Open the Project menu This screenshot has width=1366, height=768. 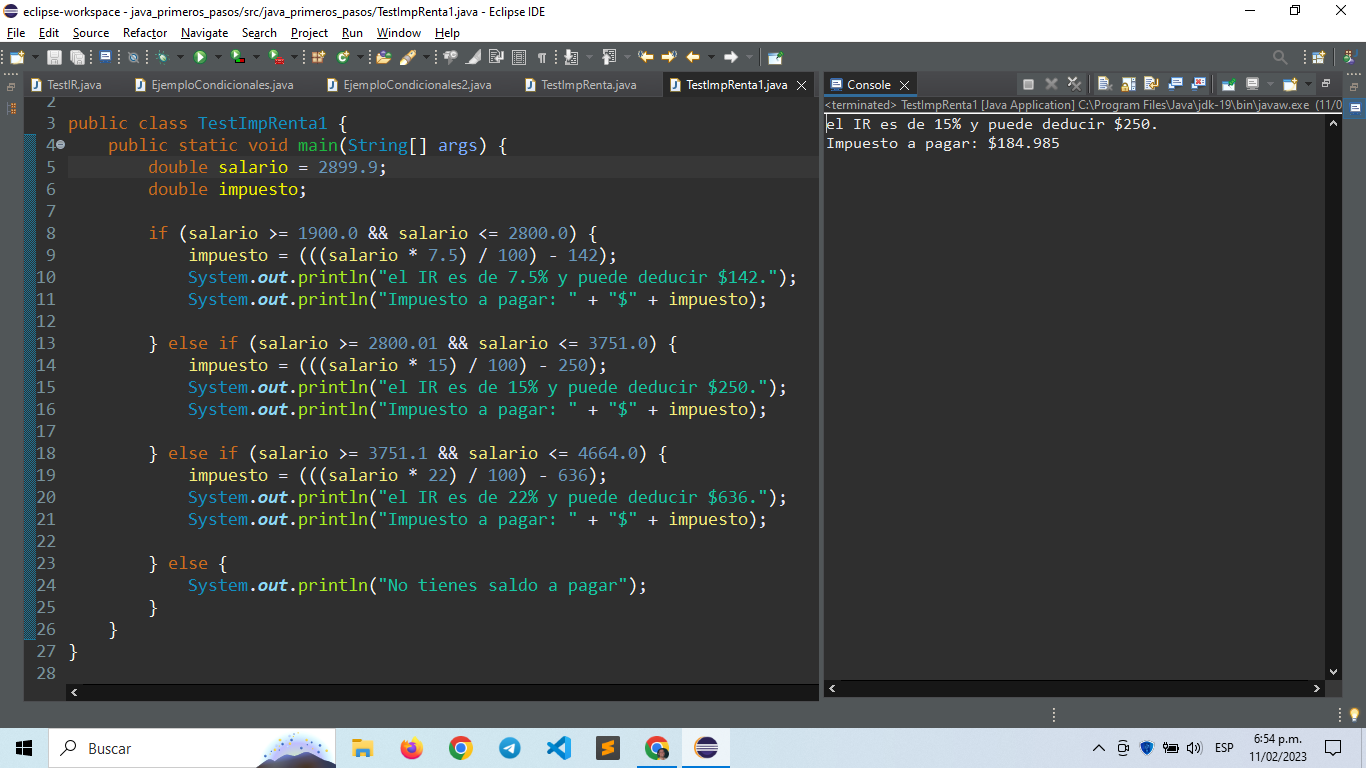coord(309,33)
